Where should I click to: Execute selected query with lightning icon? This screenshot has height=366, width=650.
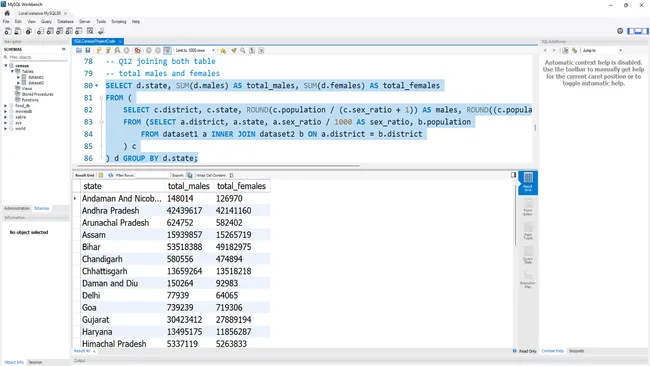coord(99,51)
